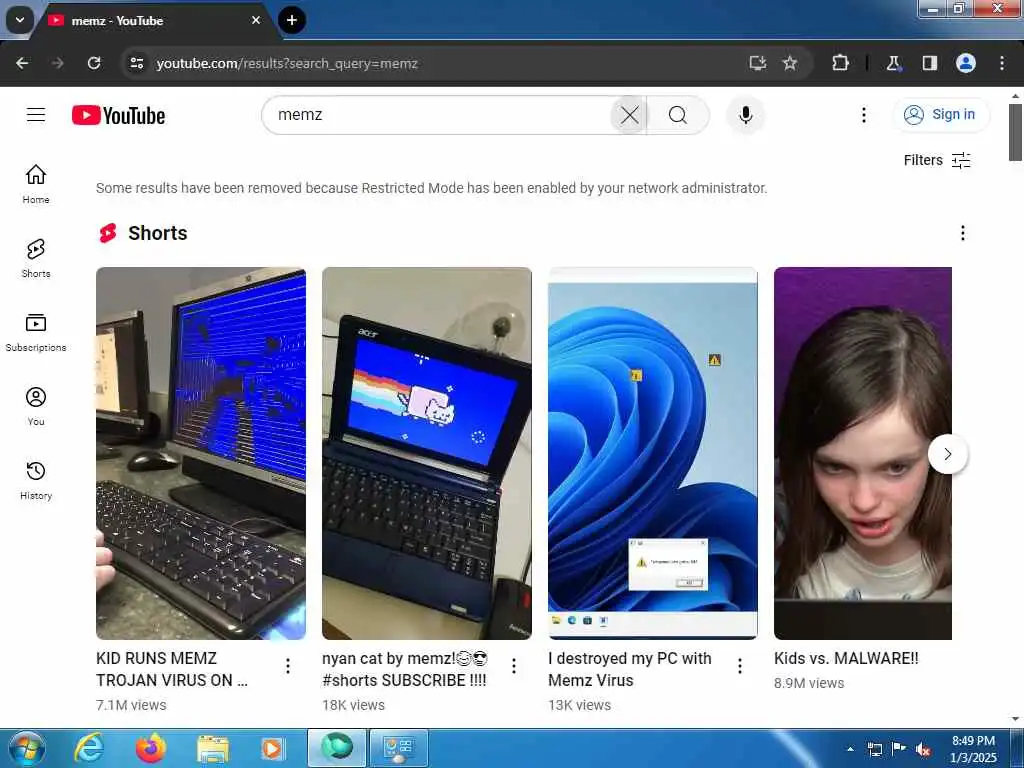Open Action Center flag icon
Screen dimensions: 1024x768
tap(899, 749)
